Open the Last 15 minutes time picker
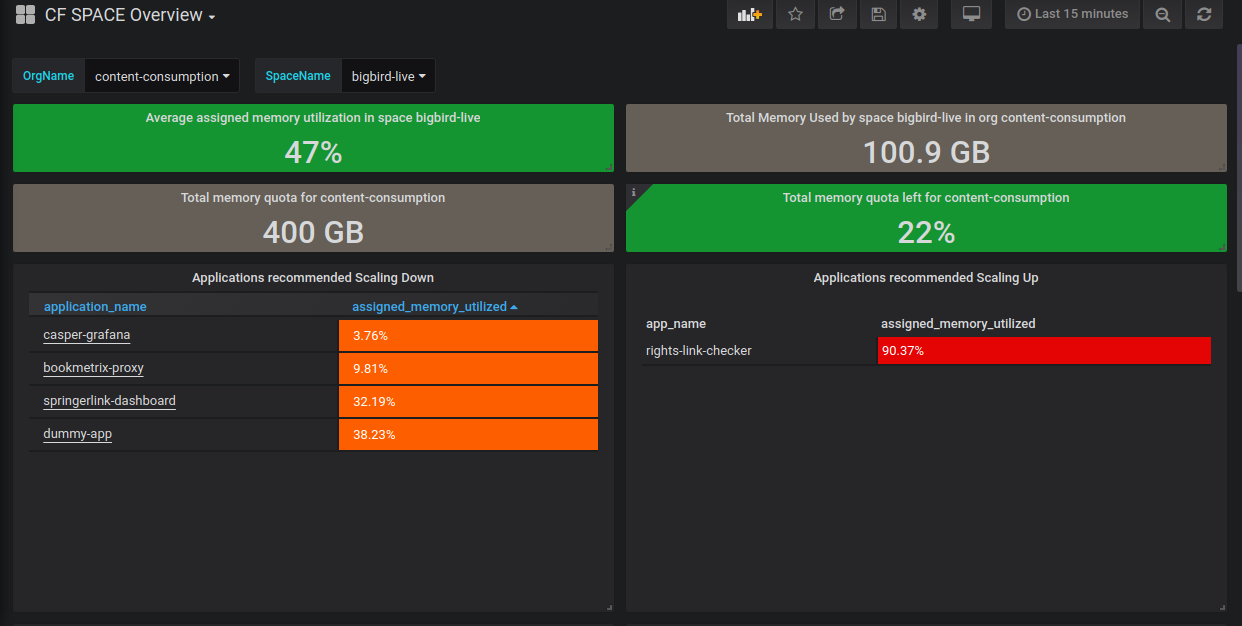Viewport: 1242px width, 626px height. [1072, 14]
